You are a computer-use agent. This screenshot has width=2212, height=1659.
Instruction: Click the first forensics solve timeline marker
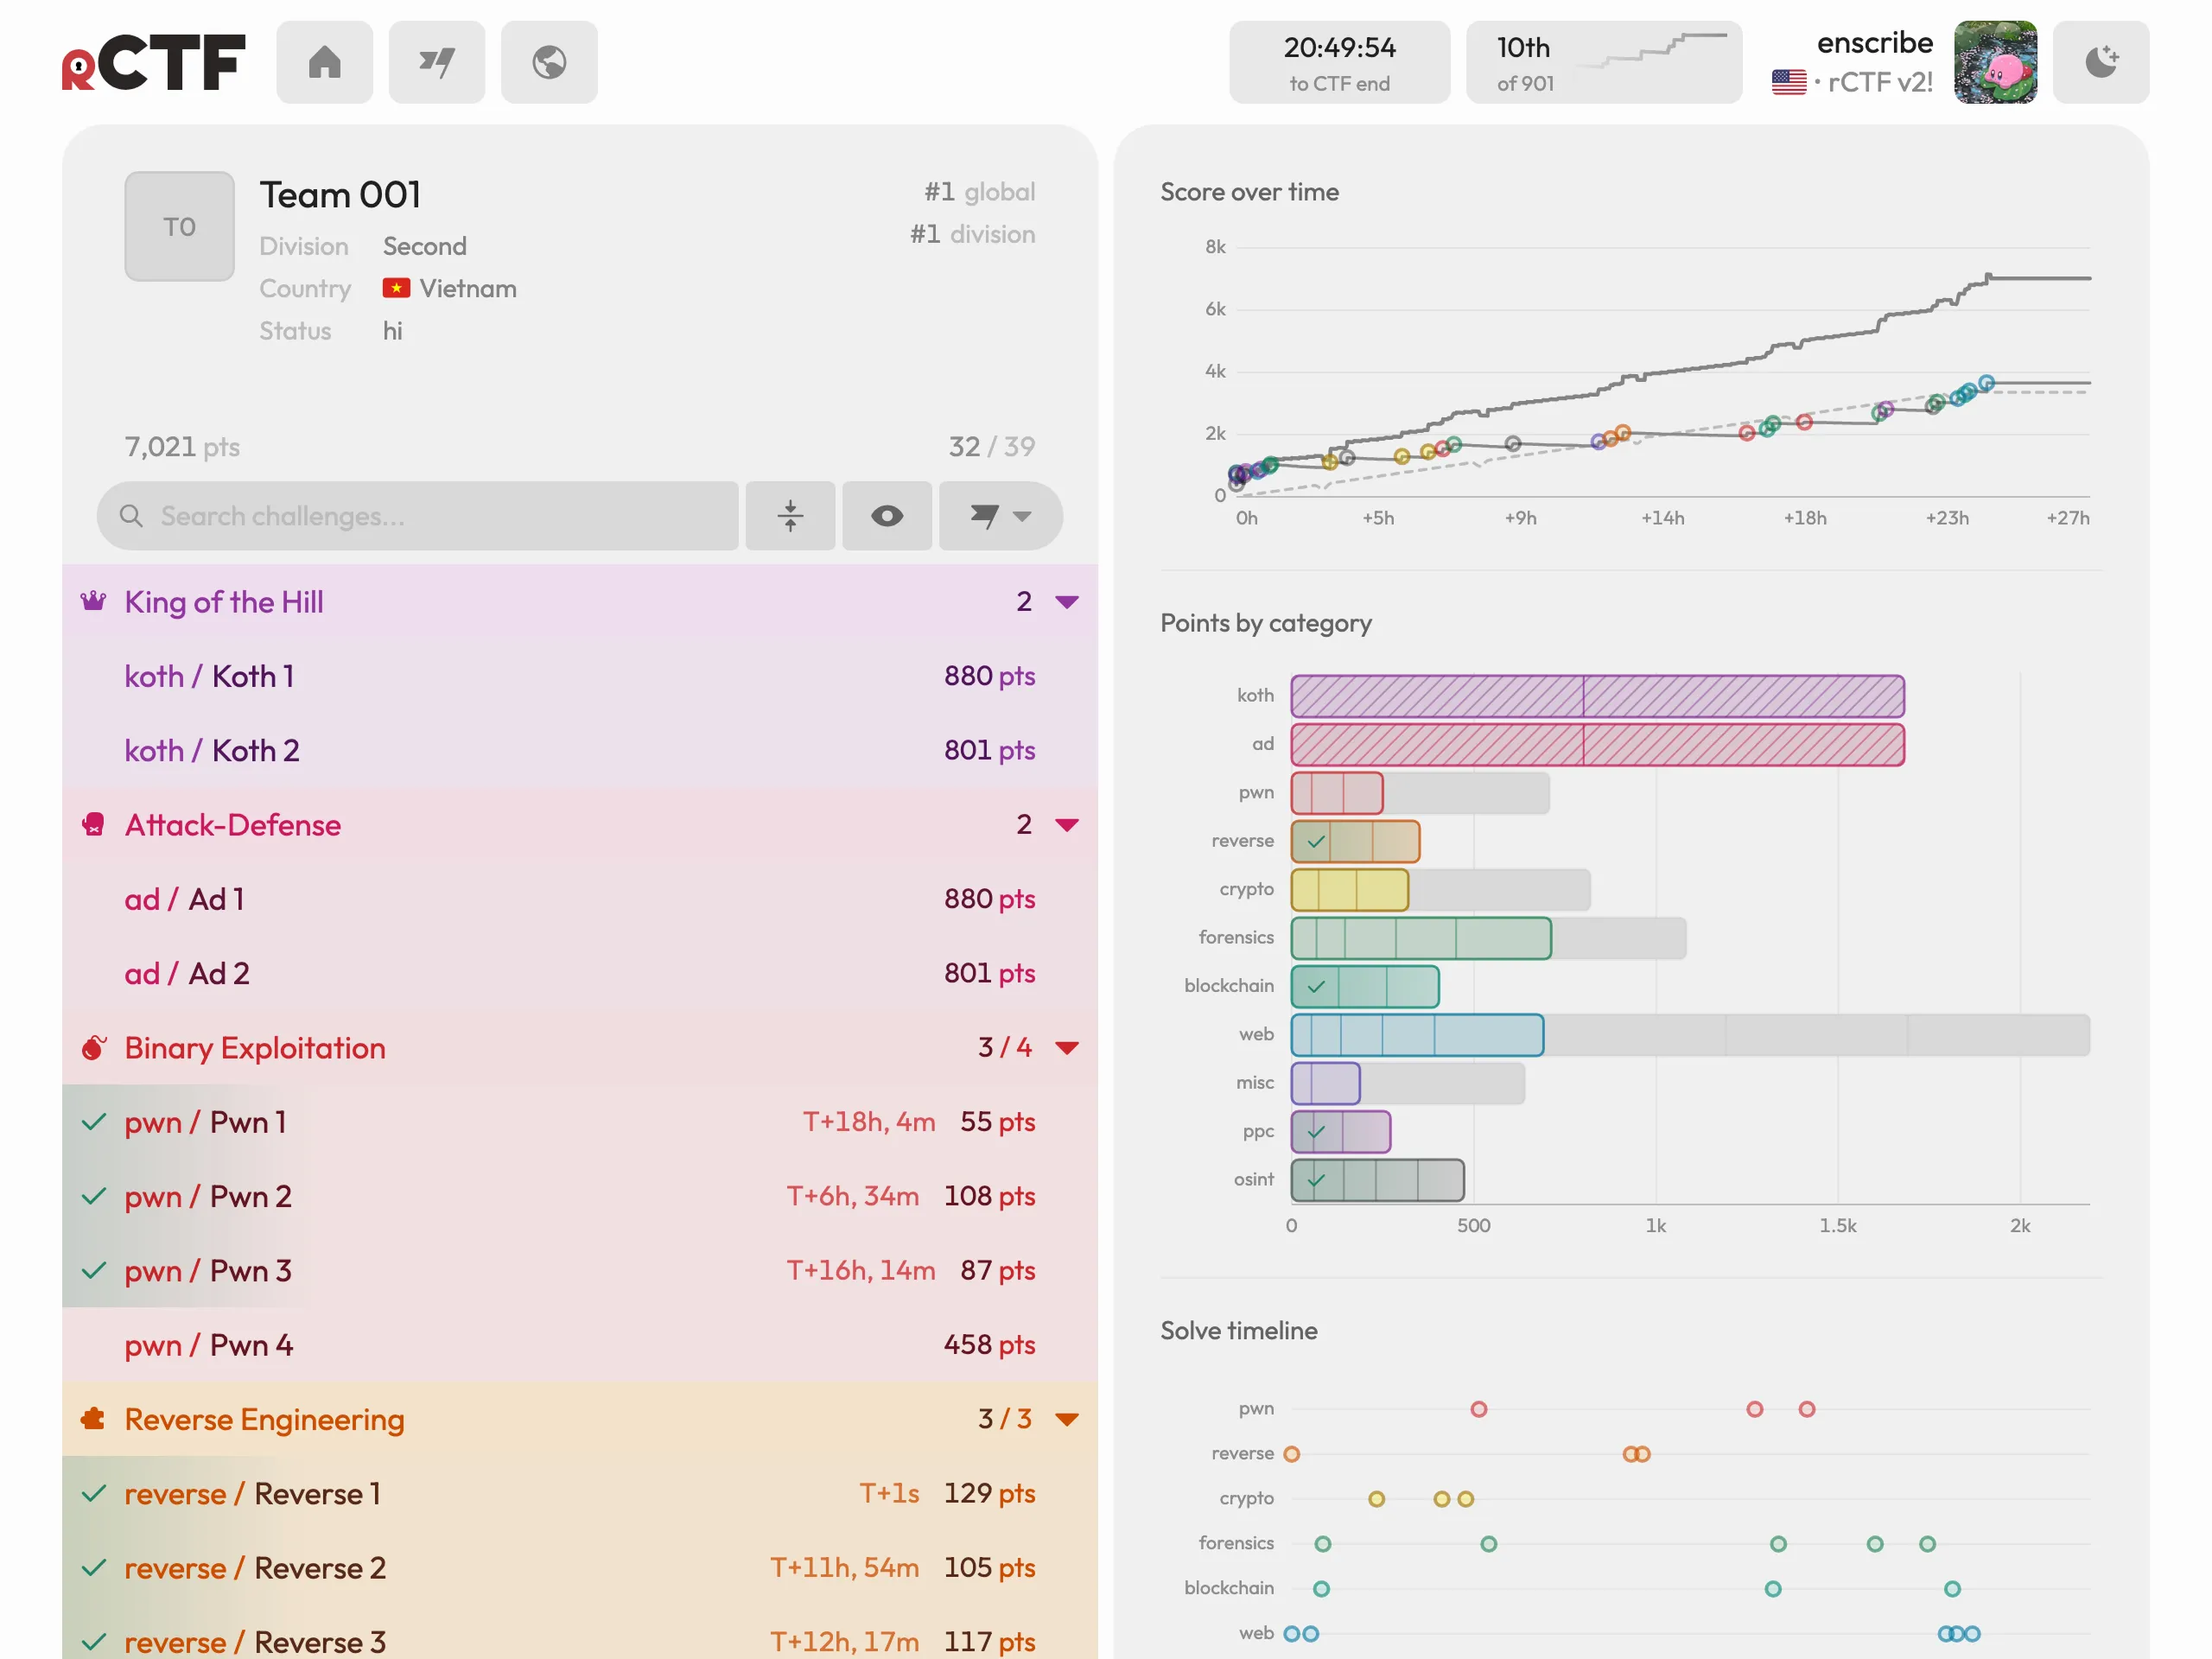click(x=1322, y=1544)
